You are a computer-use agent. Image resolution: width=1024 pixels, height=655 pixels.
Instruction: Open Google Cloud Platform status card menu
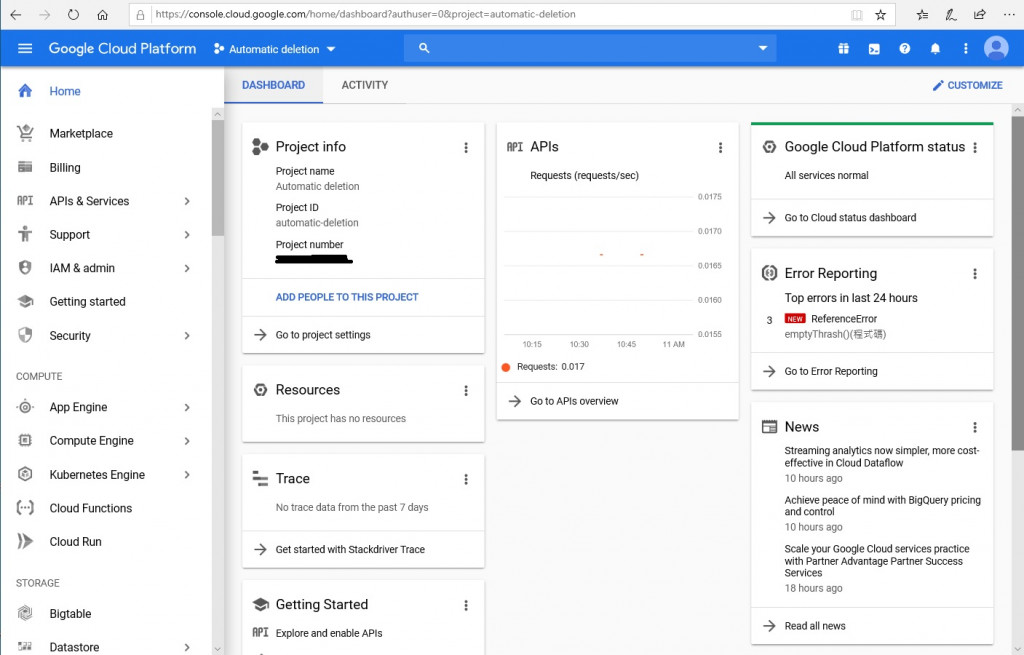click(x=975, y=148)
